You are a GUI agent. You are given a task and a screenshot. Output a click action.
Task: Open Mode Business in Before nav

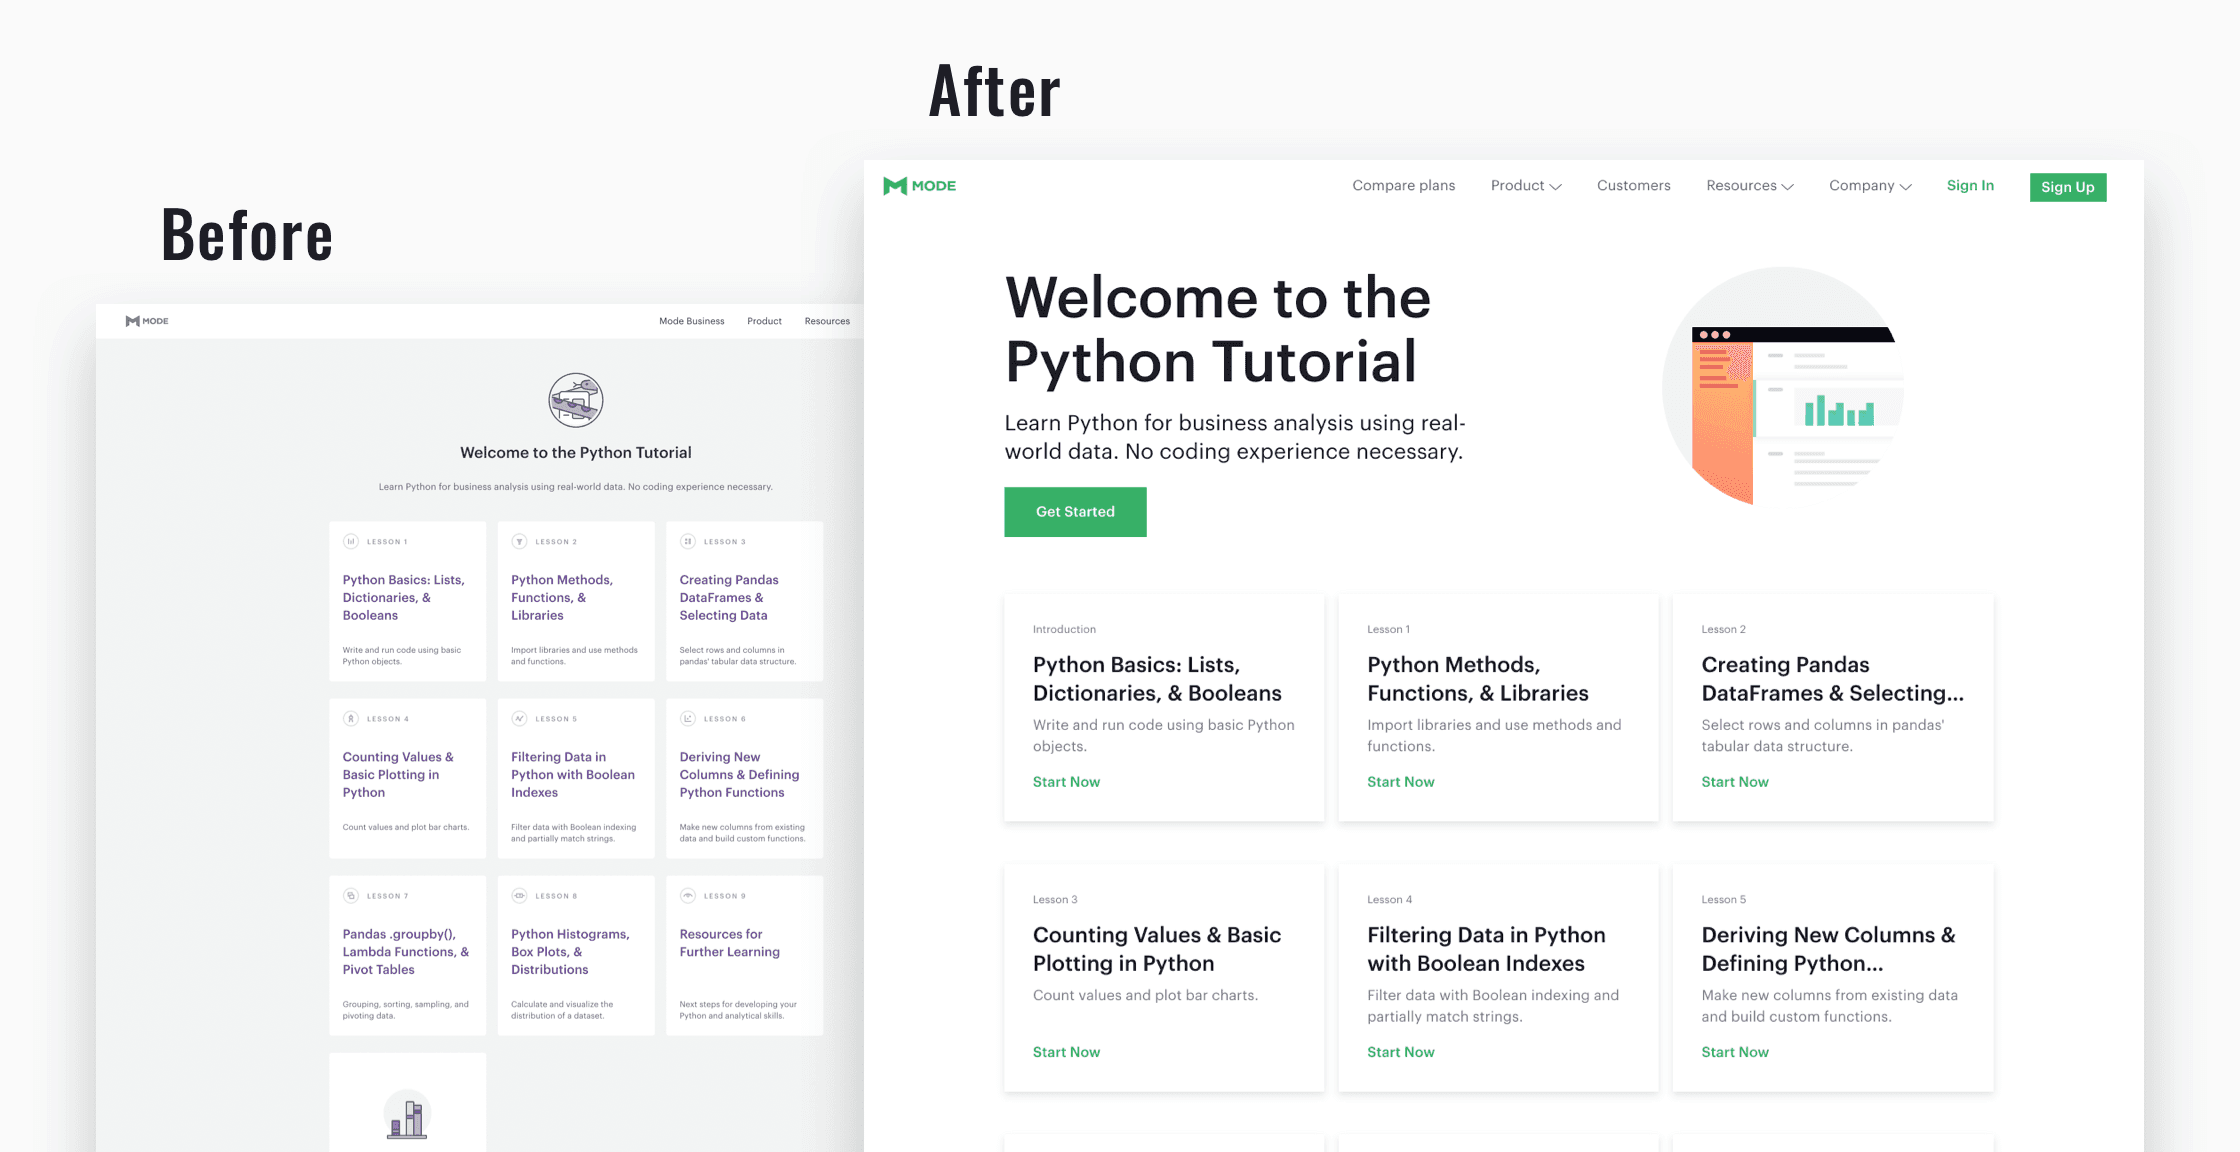(x=691, y=321)
